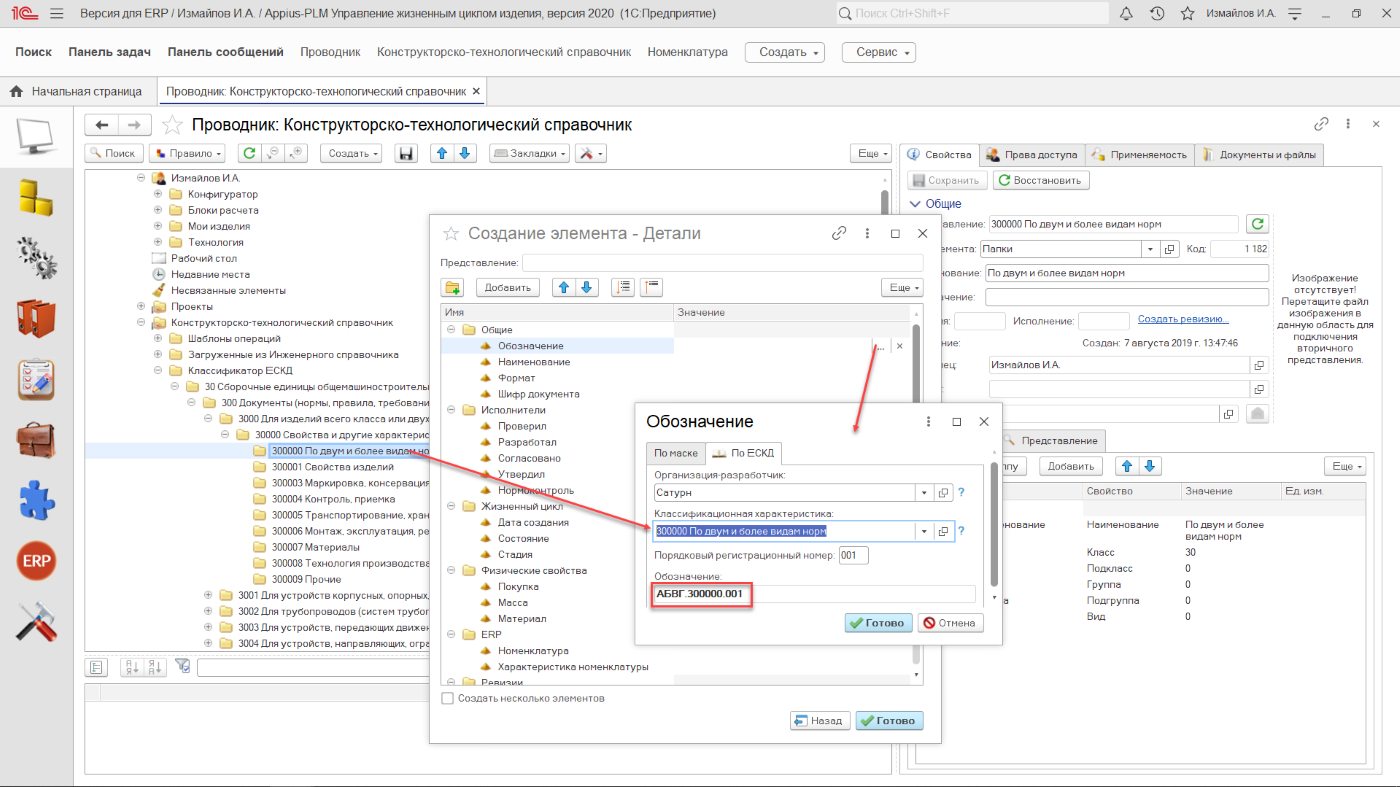
Task: Close the Проводник tab with X
Action: tap(477, 91)
